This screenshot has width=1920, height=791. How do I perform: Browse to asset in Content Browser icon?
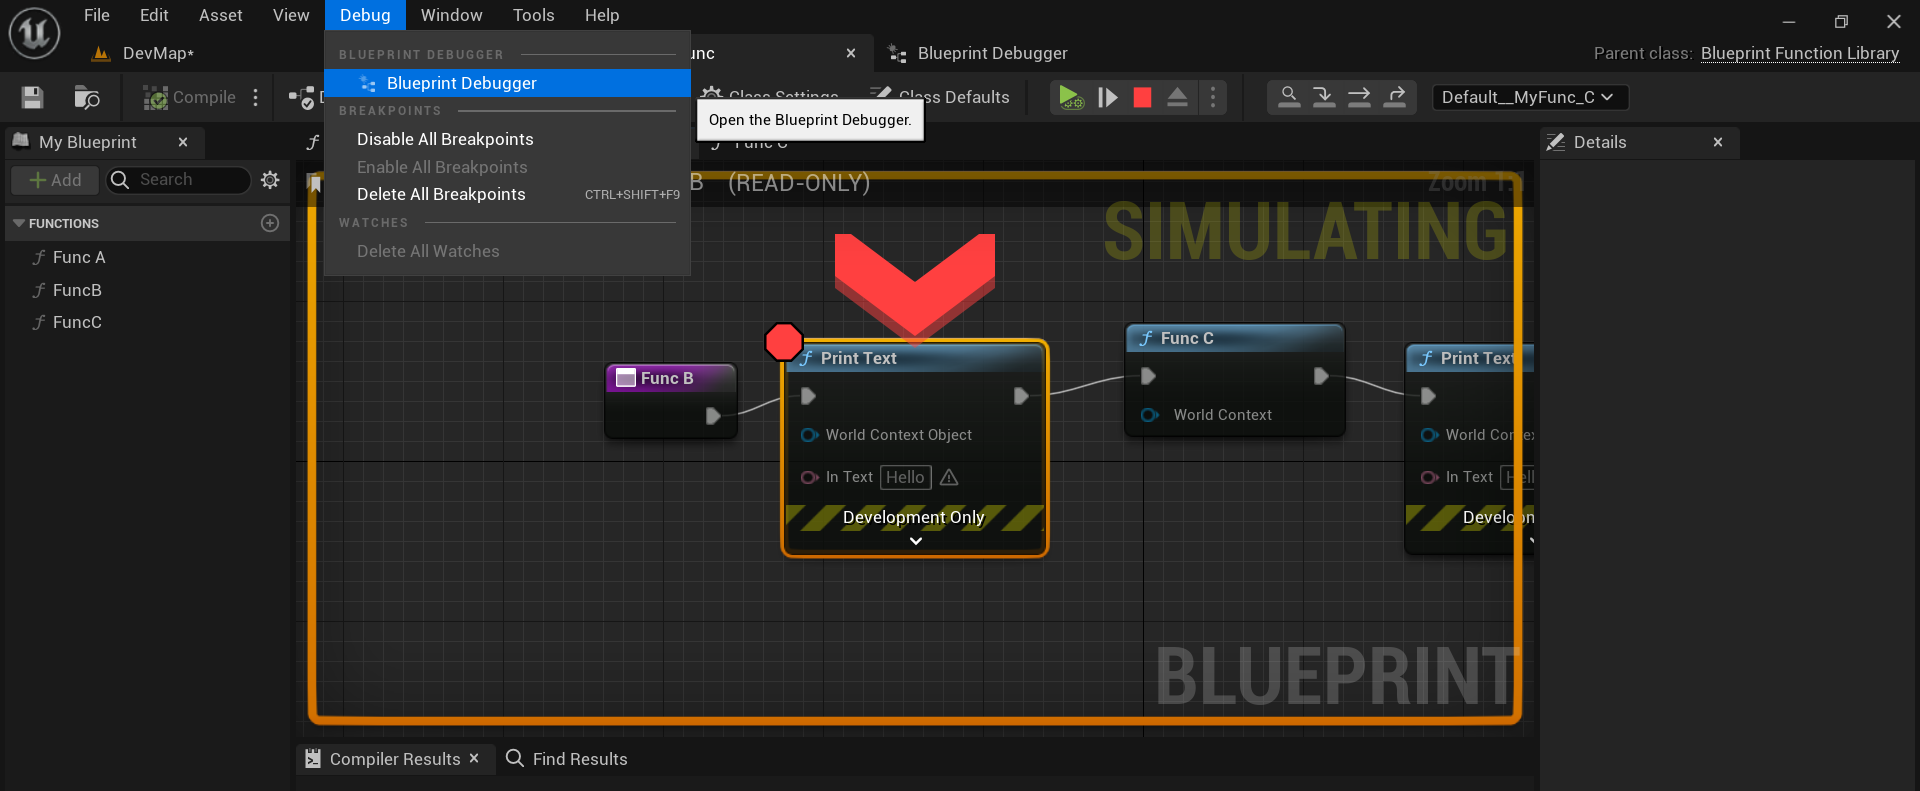pyautogui.click(x=87, y=97)
